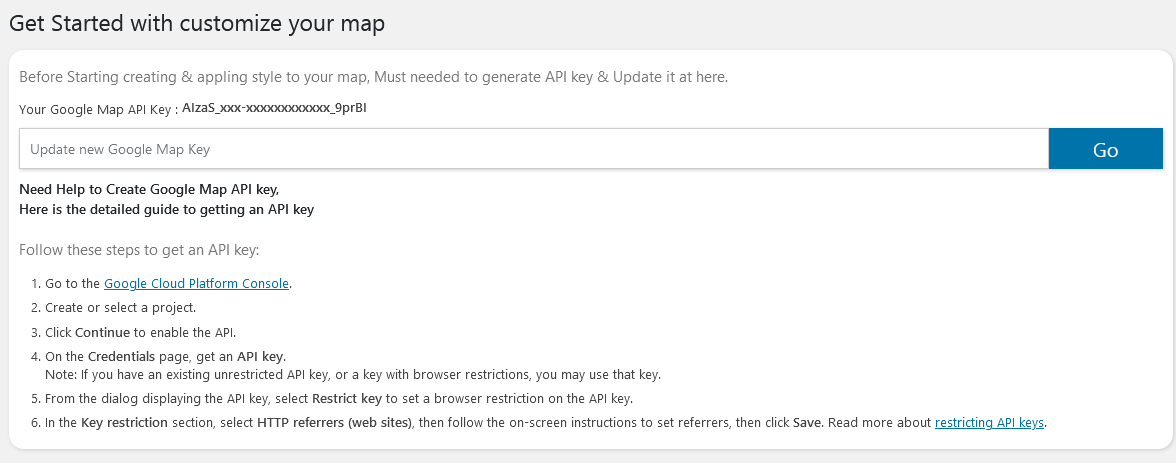The image size is (1176, 463).
Task: Click the 'Follow these steps to get an API key' text
Action: [139, 250]
